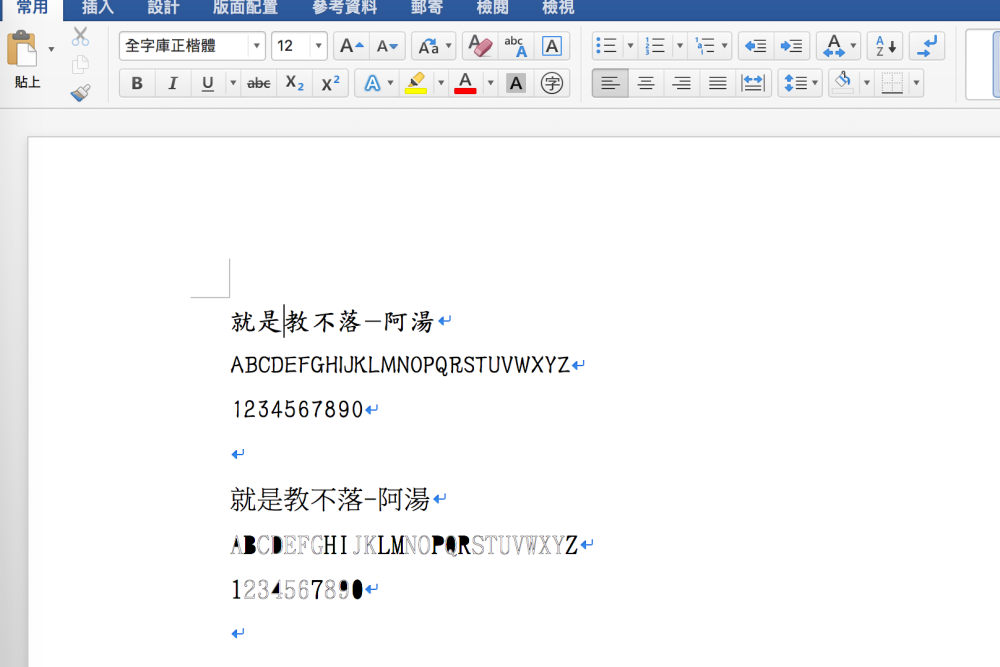Switch to the 版面配置 tab
Screen dimensions: 1000x667
pyautogui.click(x=246, y=8)
